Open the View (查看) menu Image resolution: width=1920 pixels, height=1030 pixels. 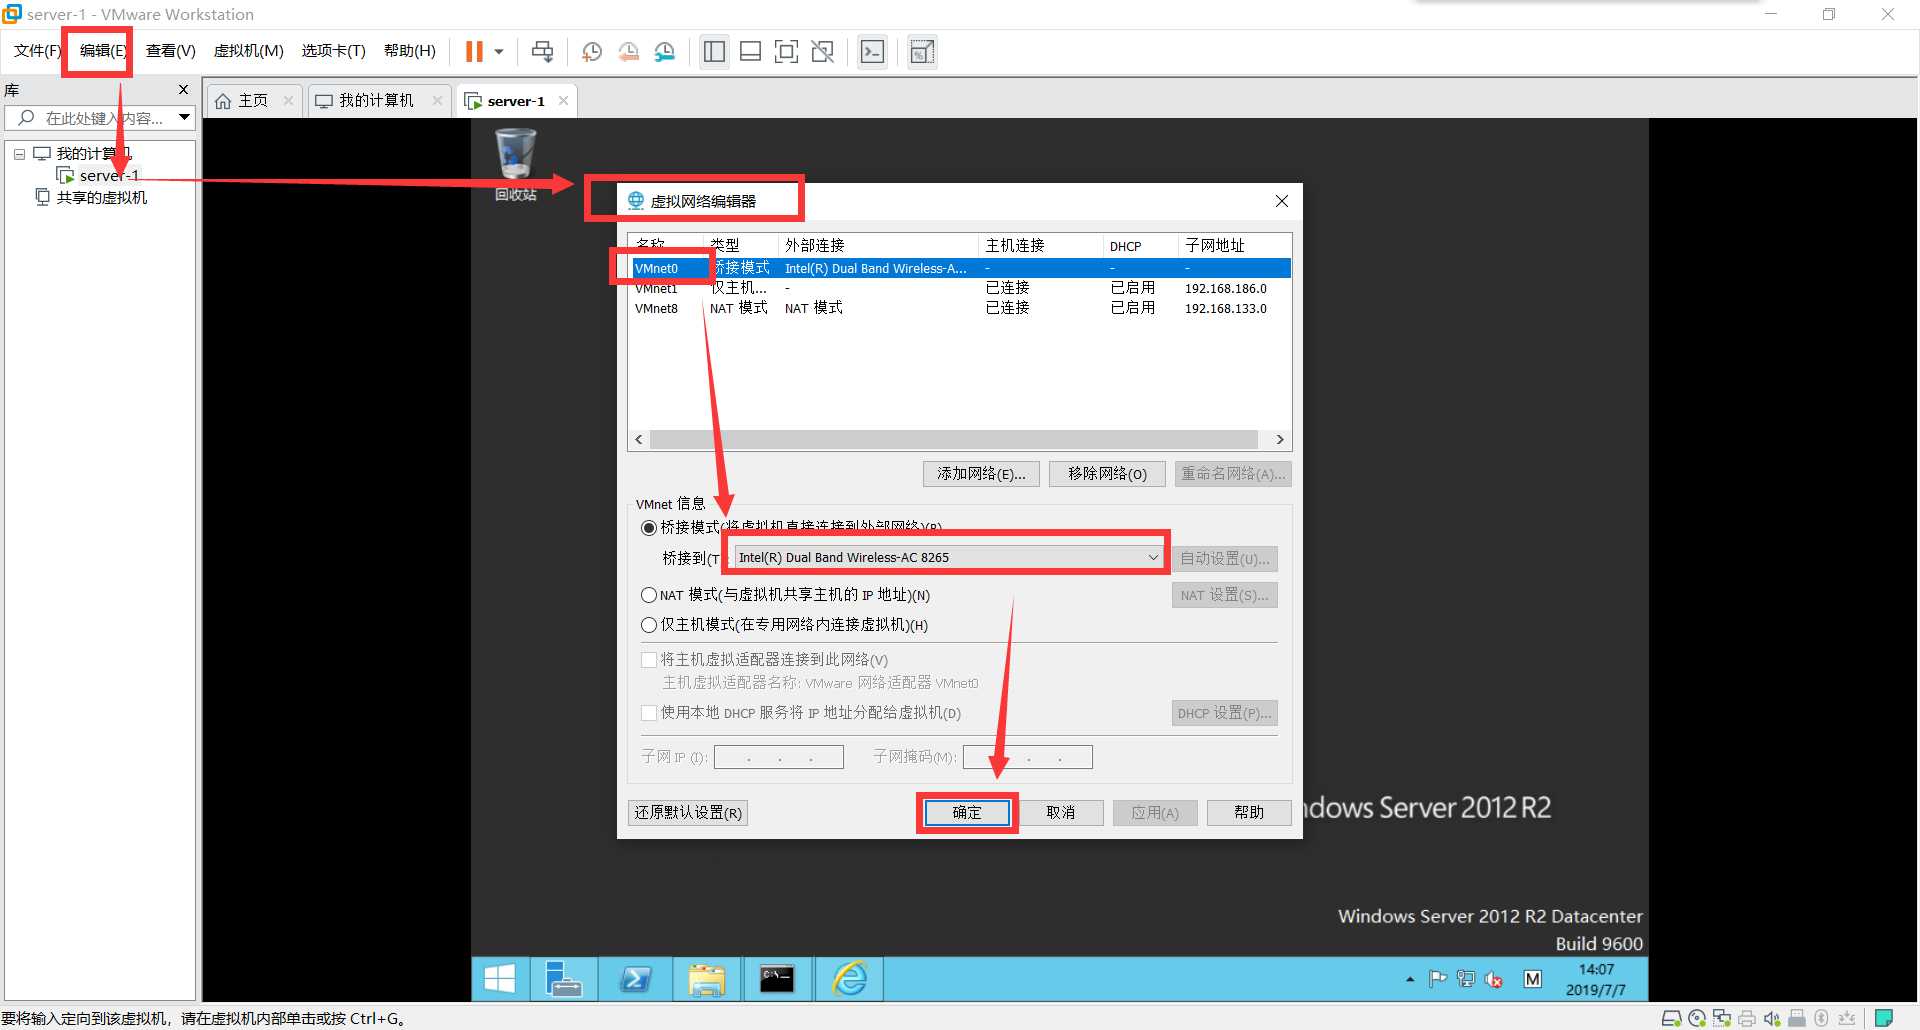170,51
